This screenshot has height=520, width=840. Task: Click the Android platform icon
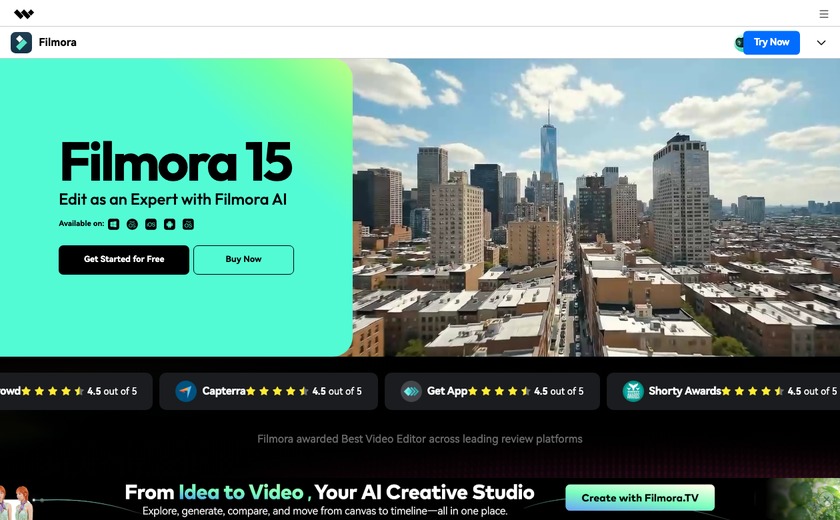point(170,224)
